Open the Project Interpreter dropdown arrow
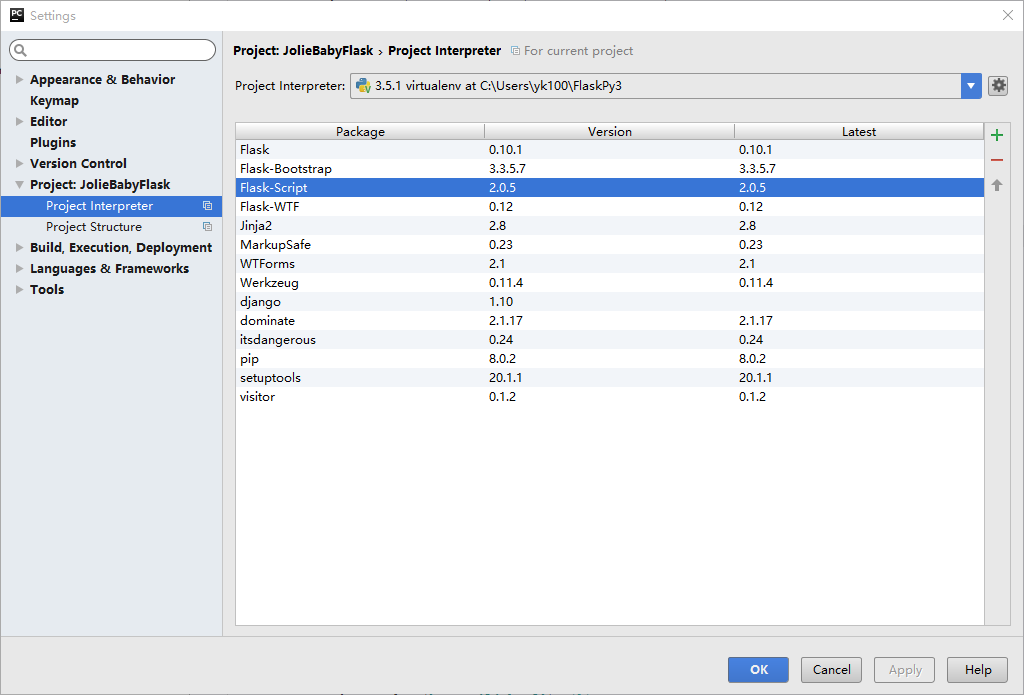 [971, 86]
